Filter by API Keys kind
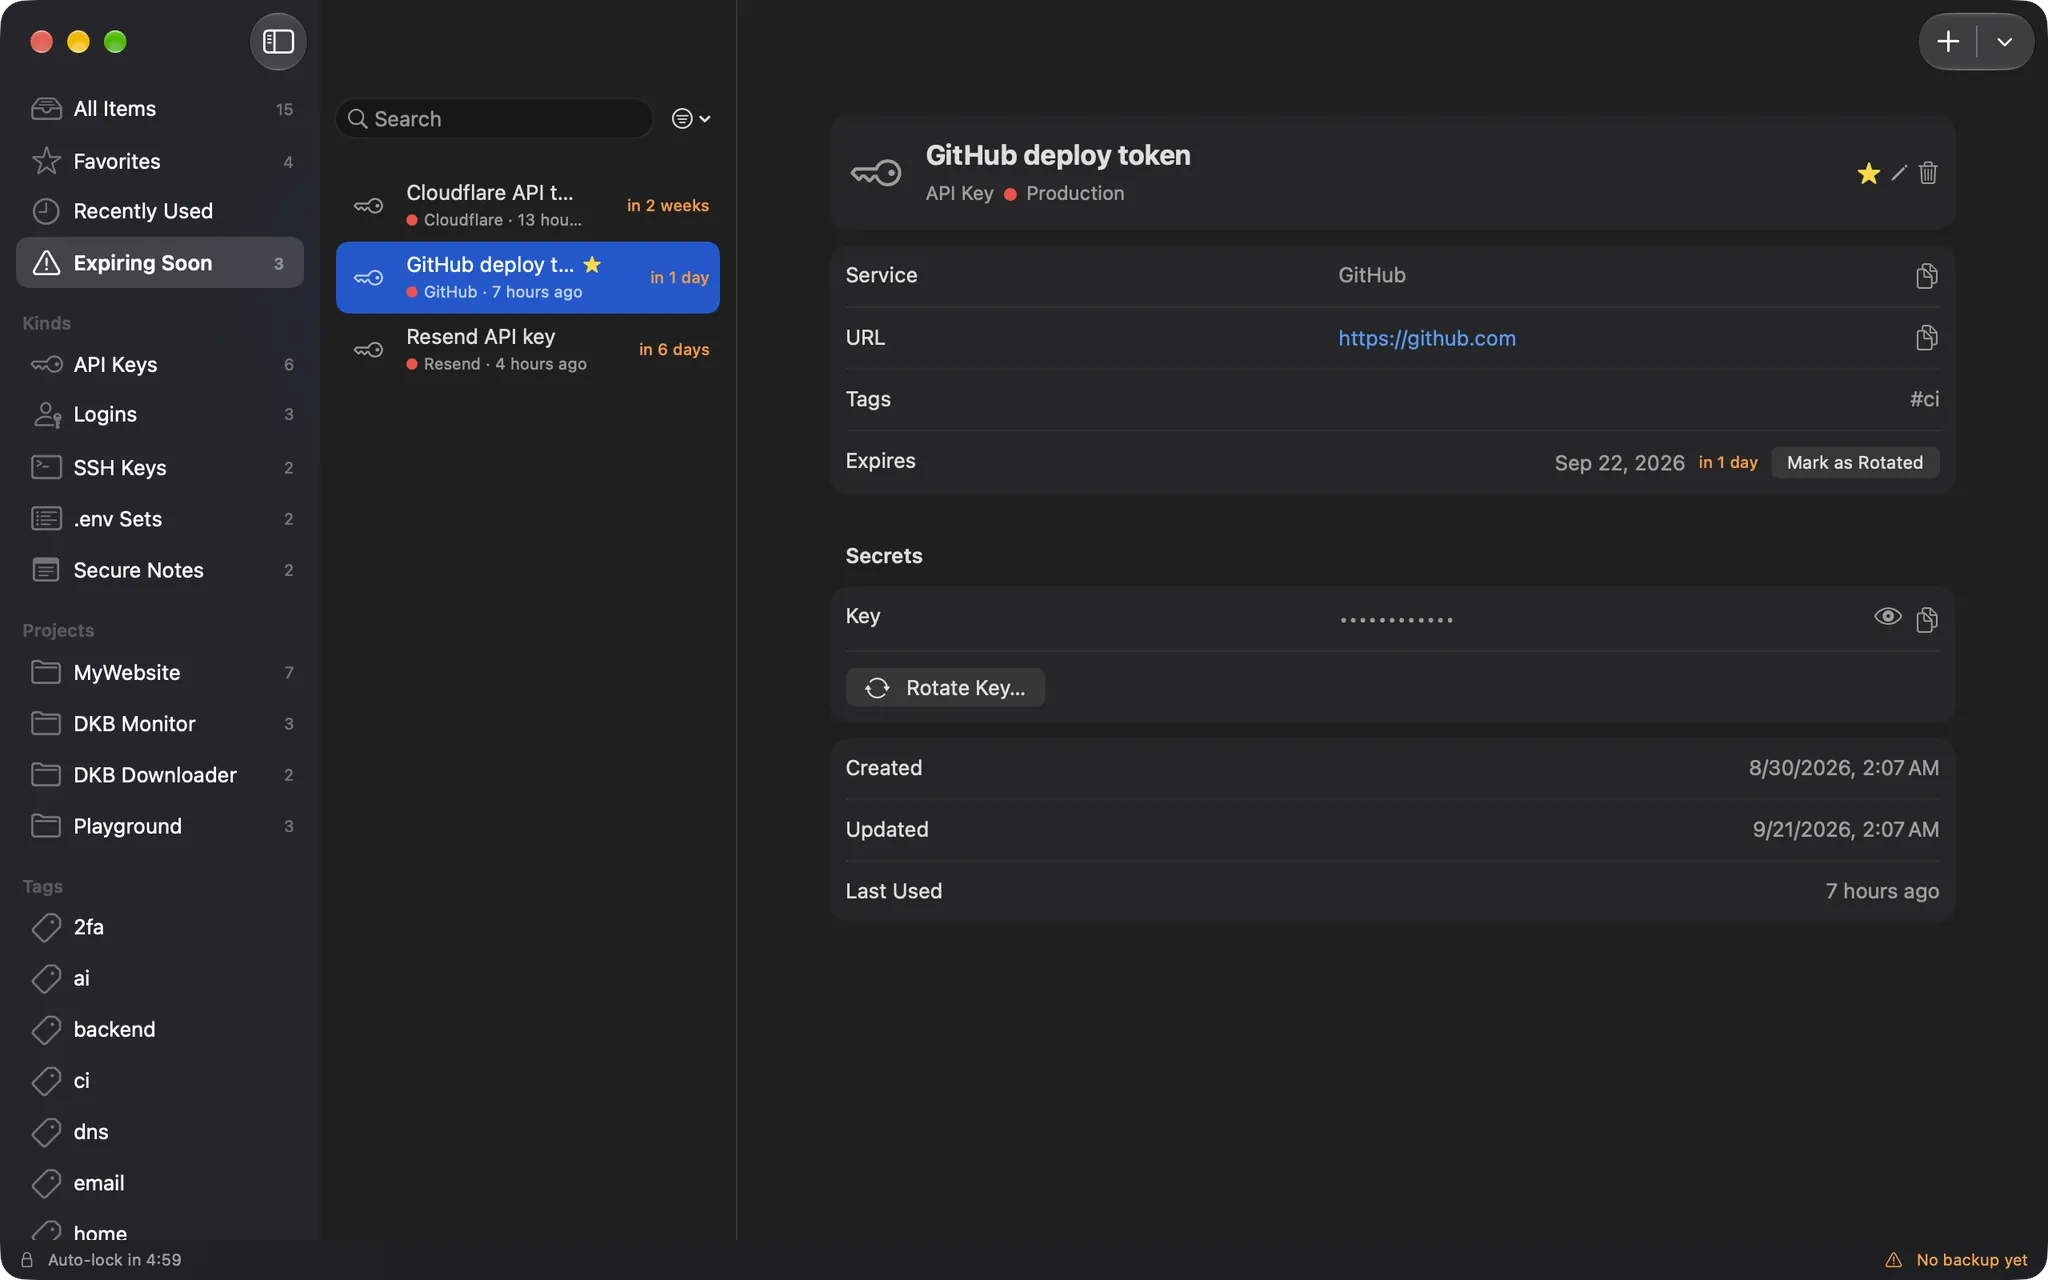2048x1280 pixels. click(x=160, y=365)
